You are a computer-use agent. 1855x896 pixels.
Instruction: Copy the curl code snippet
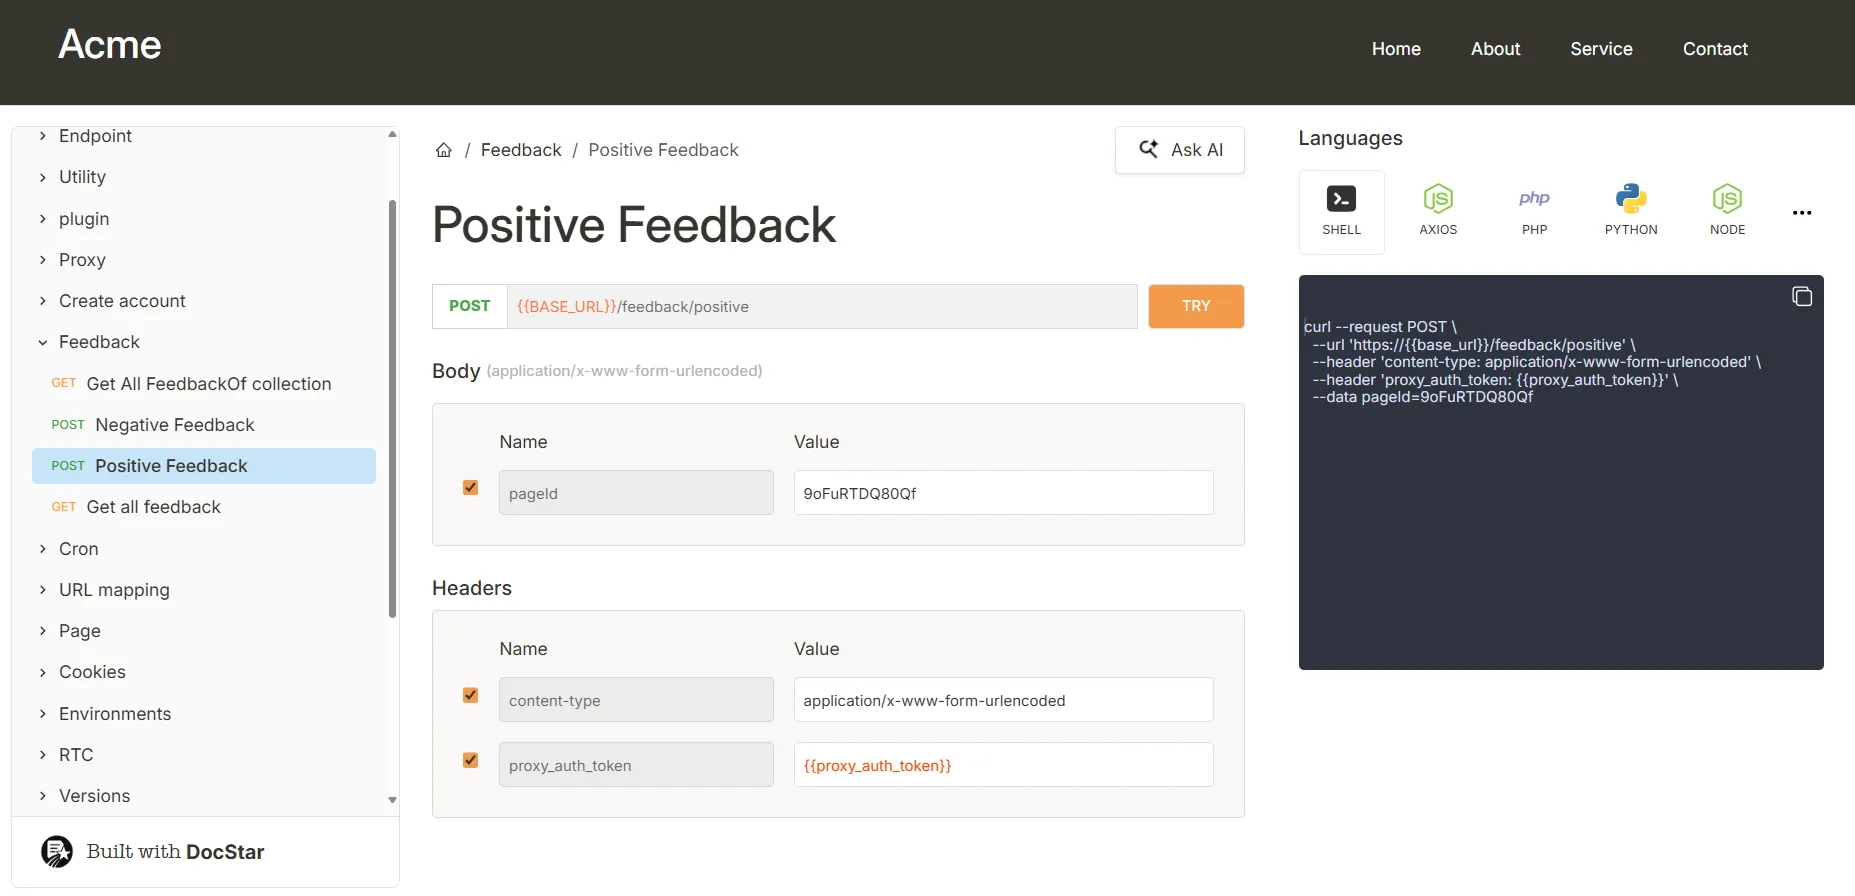click(1802, 297)
